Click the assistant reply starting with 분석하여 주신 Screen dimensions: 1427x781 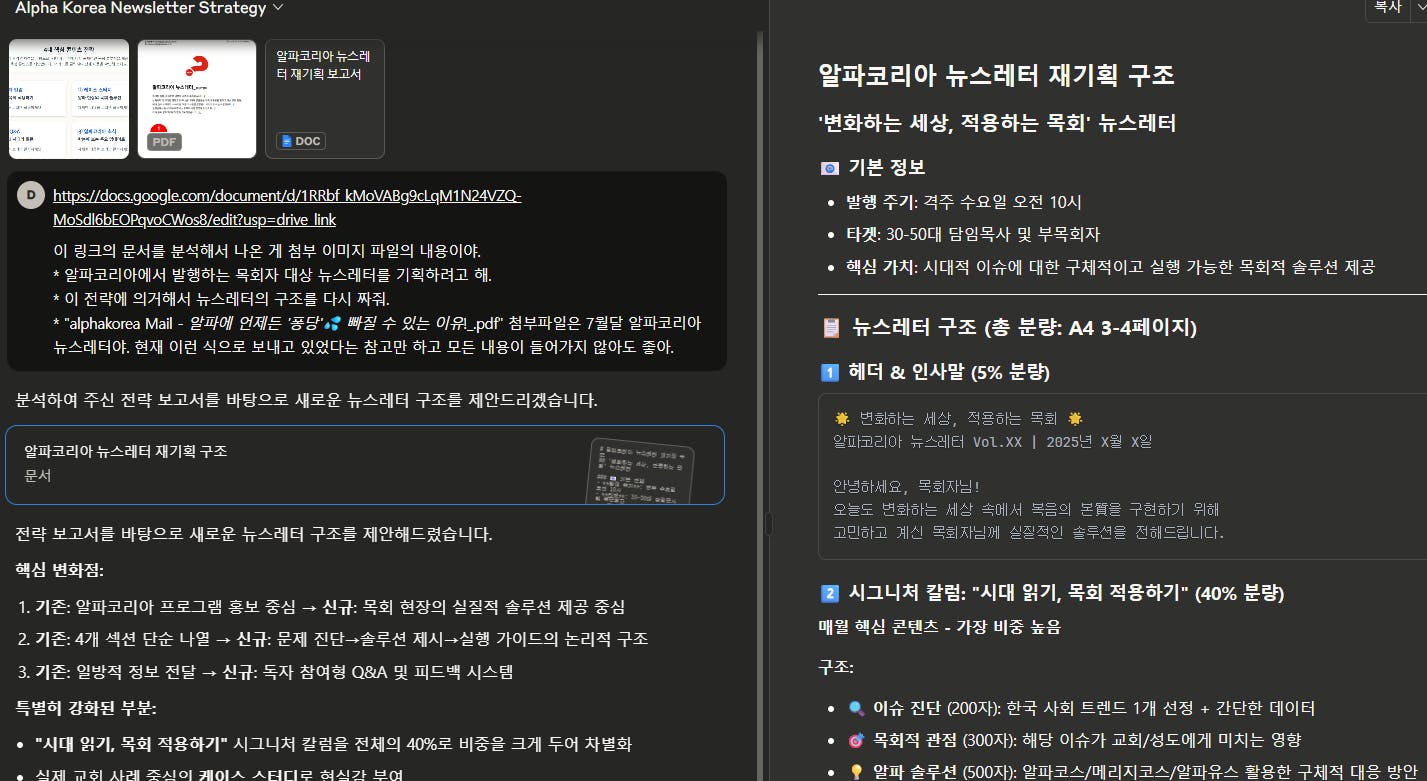(306, 400)
